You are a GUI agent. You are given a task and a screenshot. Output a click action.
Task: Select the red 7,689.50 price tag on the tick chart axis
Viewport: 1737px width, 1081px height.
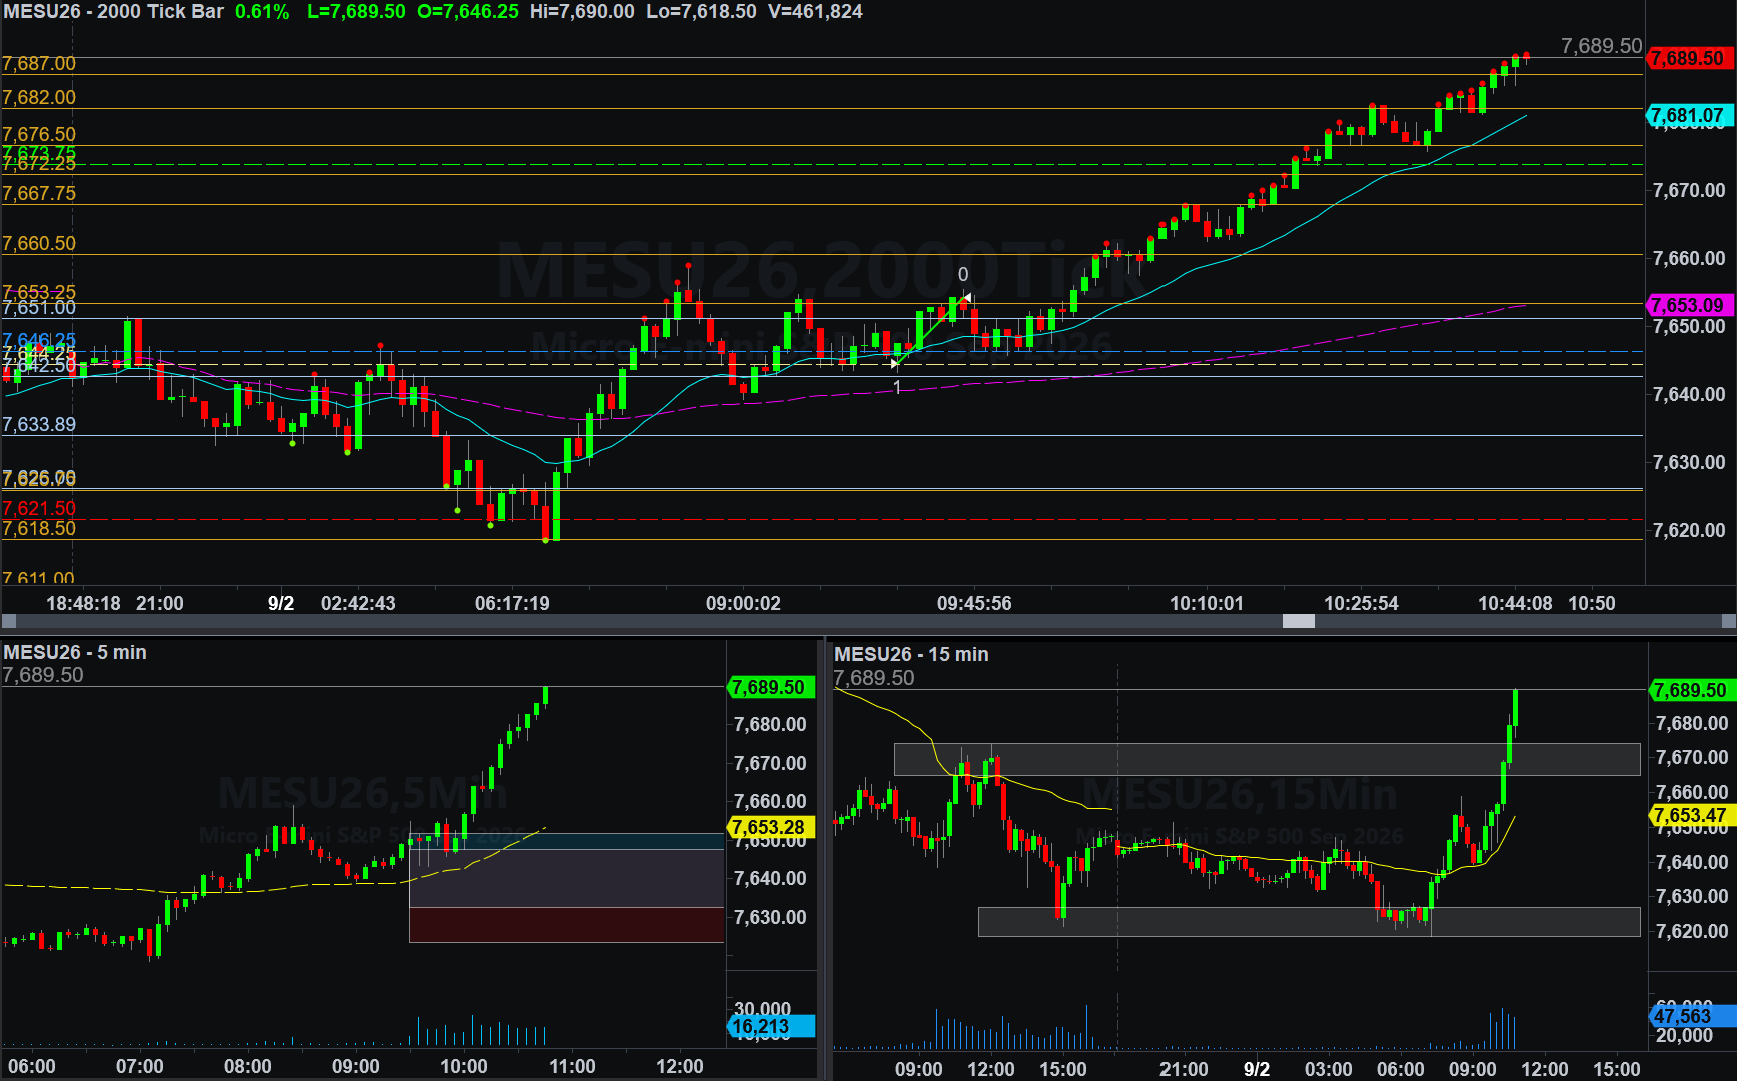(1689, 58)
